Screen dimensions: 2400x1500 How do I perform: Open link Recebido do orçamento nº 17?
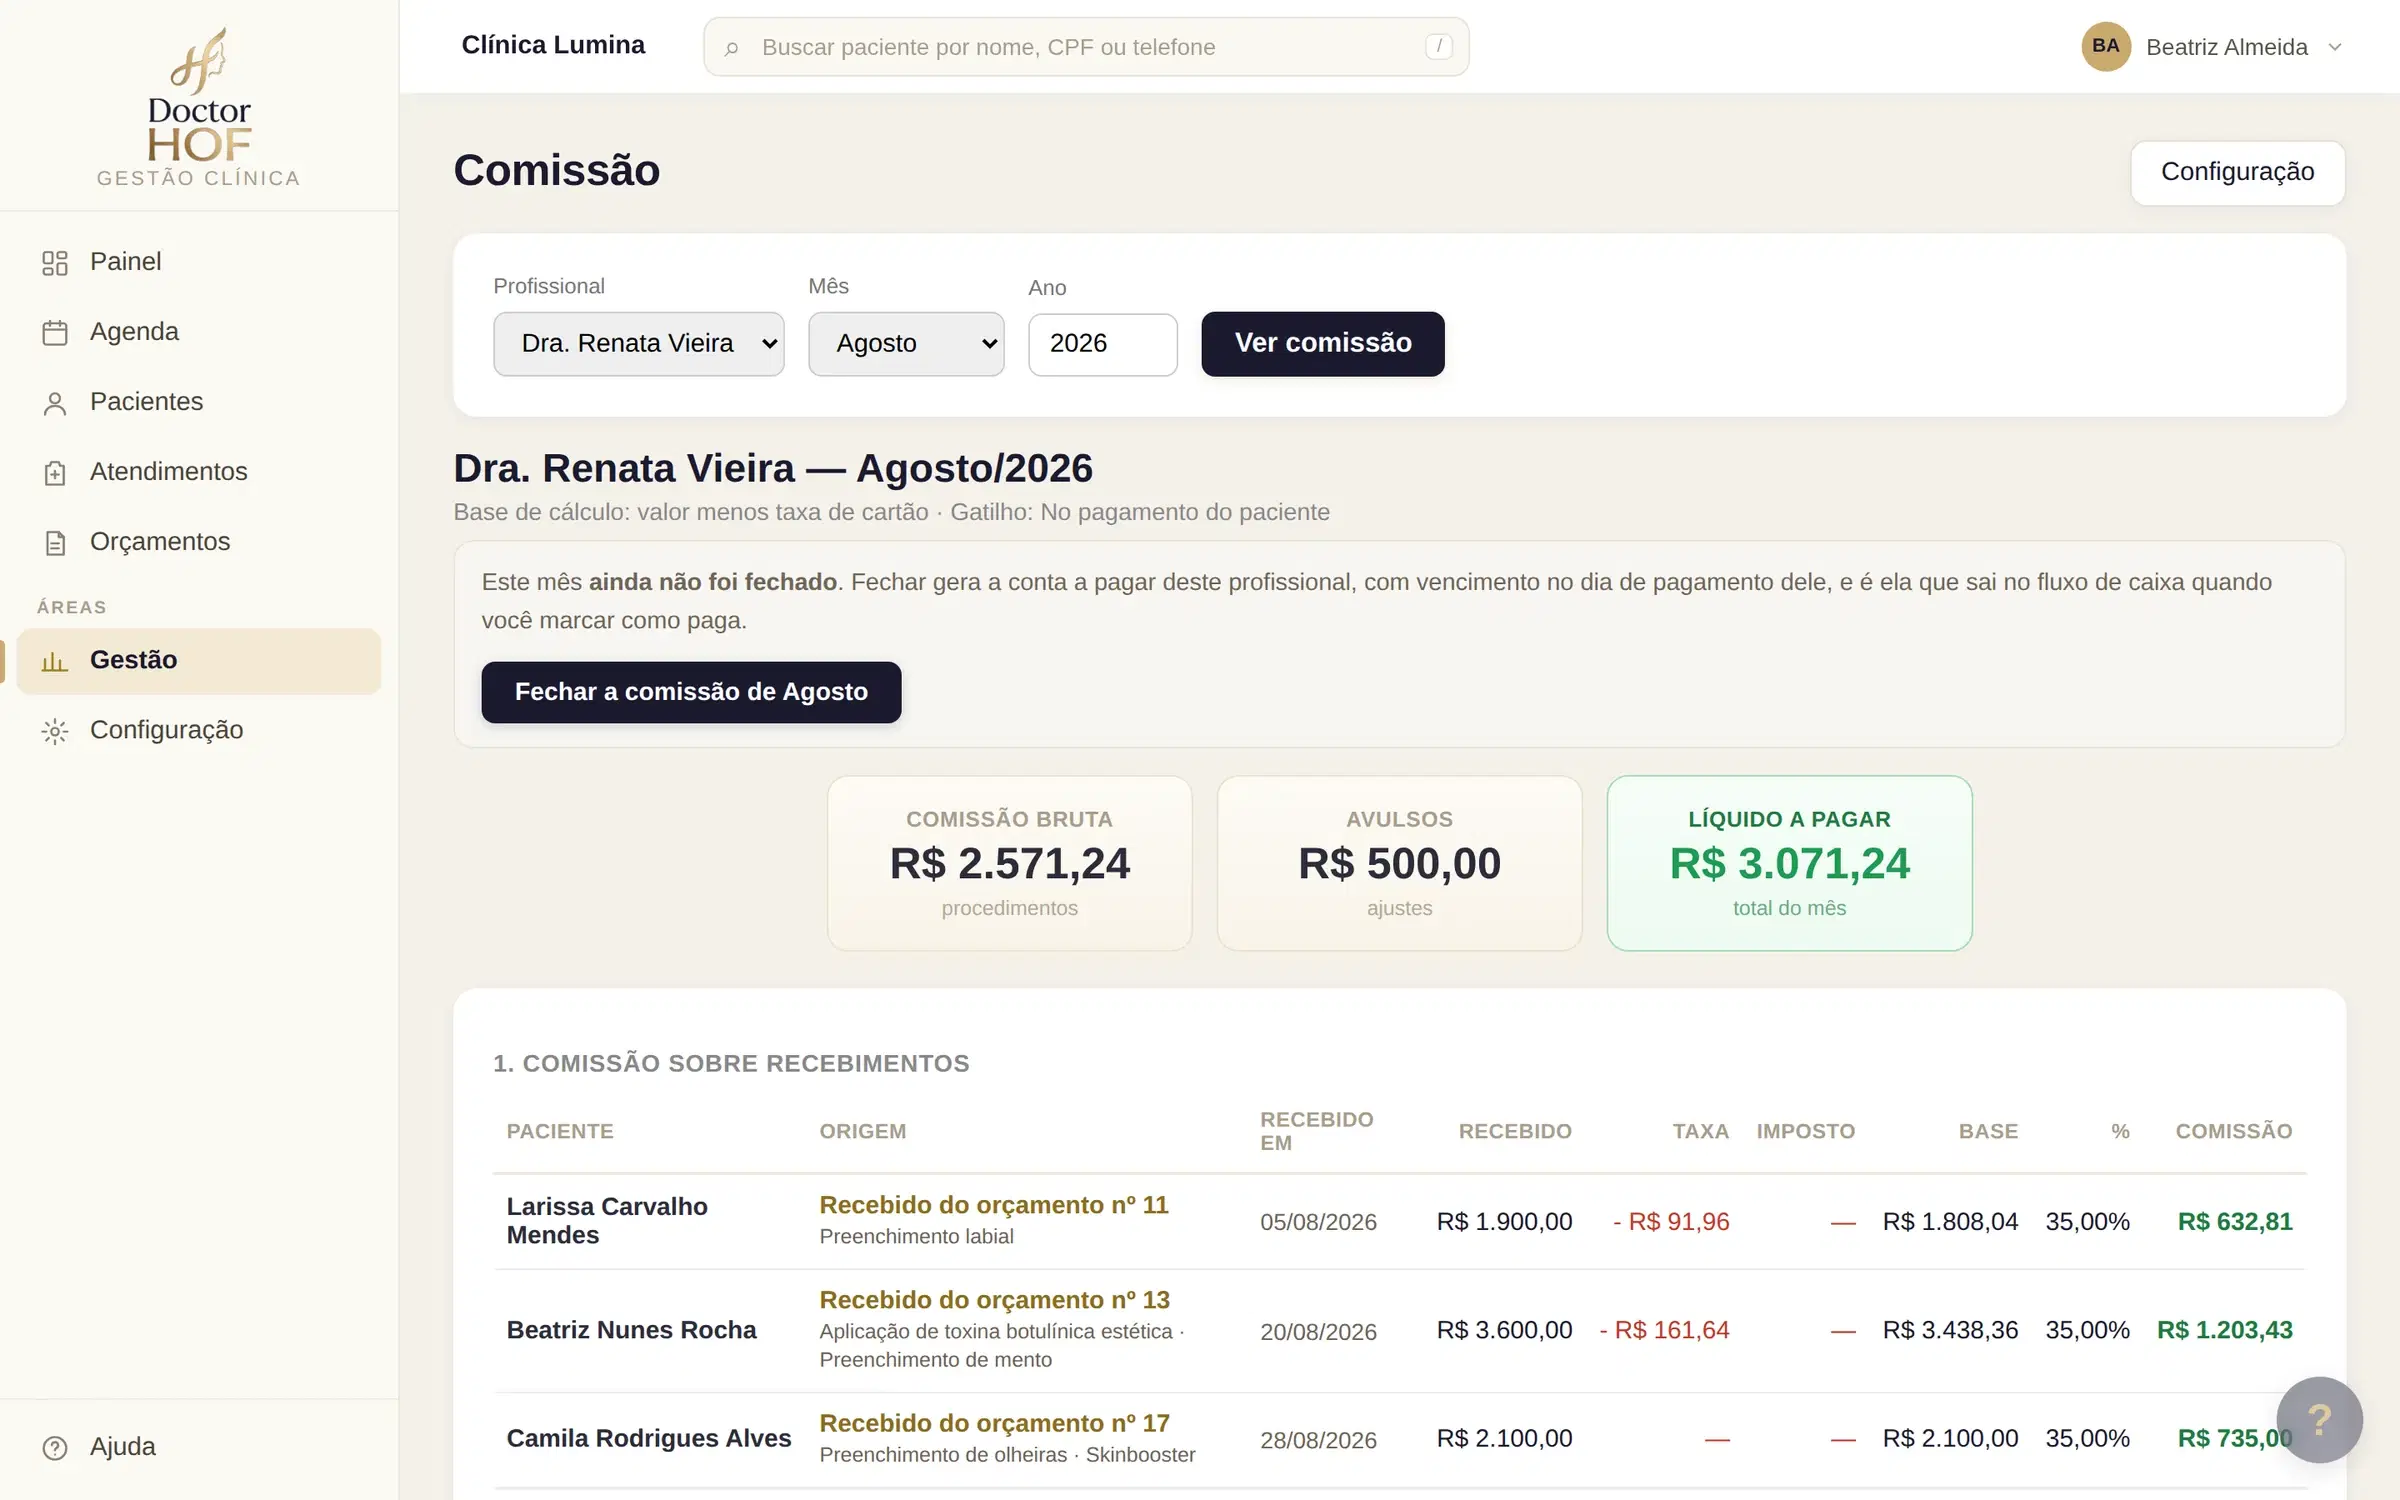(x=994, y=1423)
